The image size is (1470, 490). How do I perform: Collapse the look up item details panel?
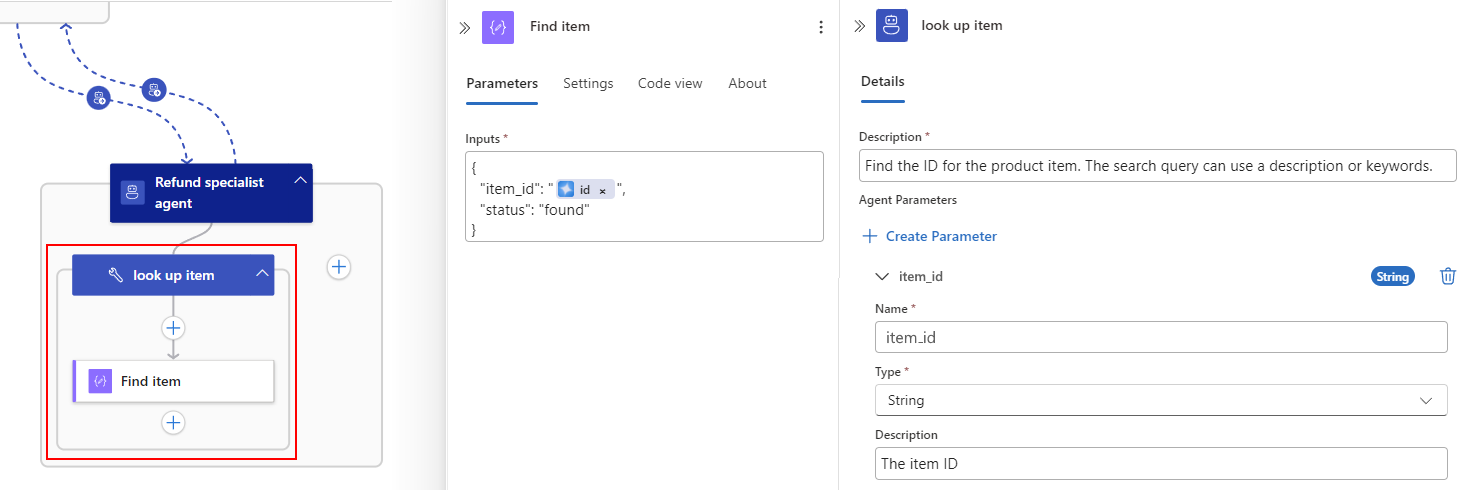click(x=859, y=26)
